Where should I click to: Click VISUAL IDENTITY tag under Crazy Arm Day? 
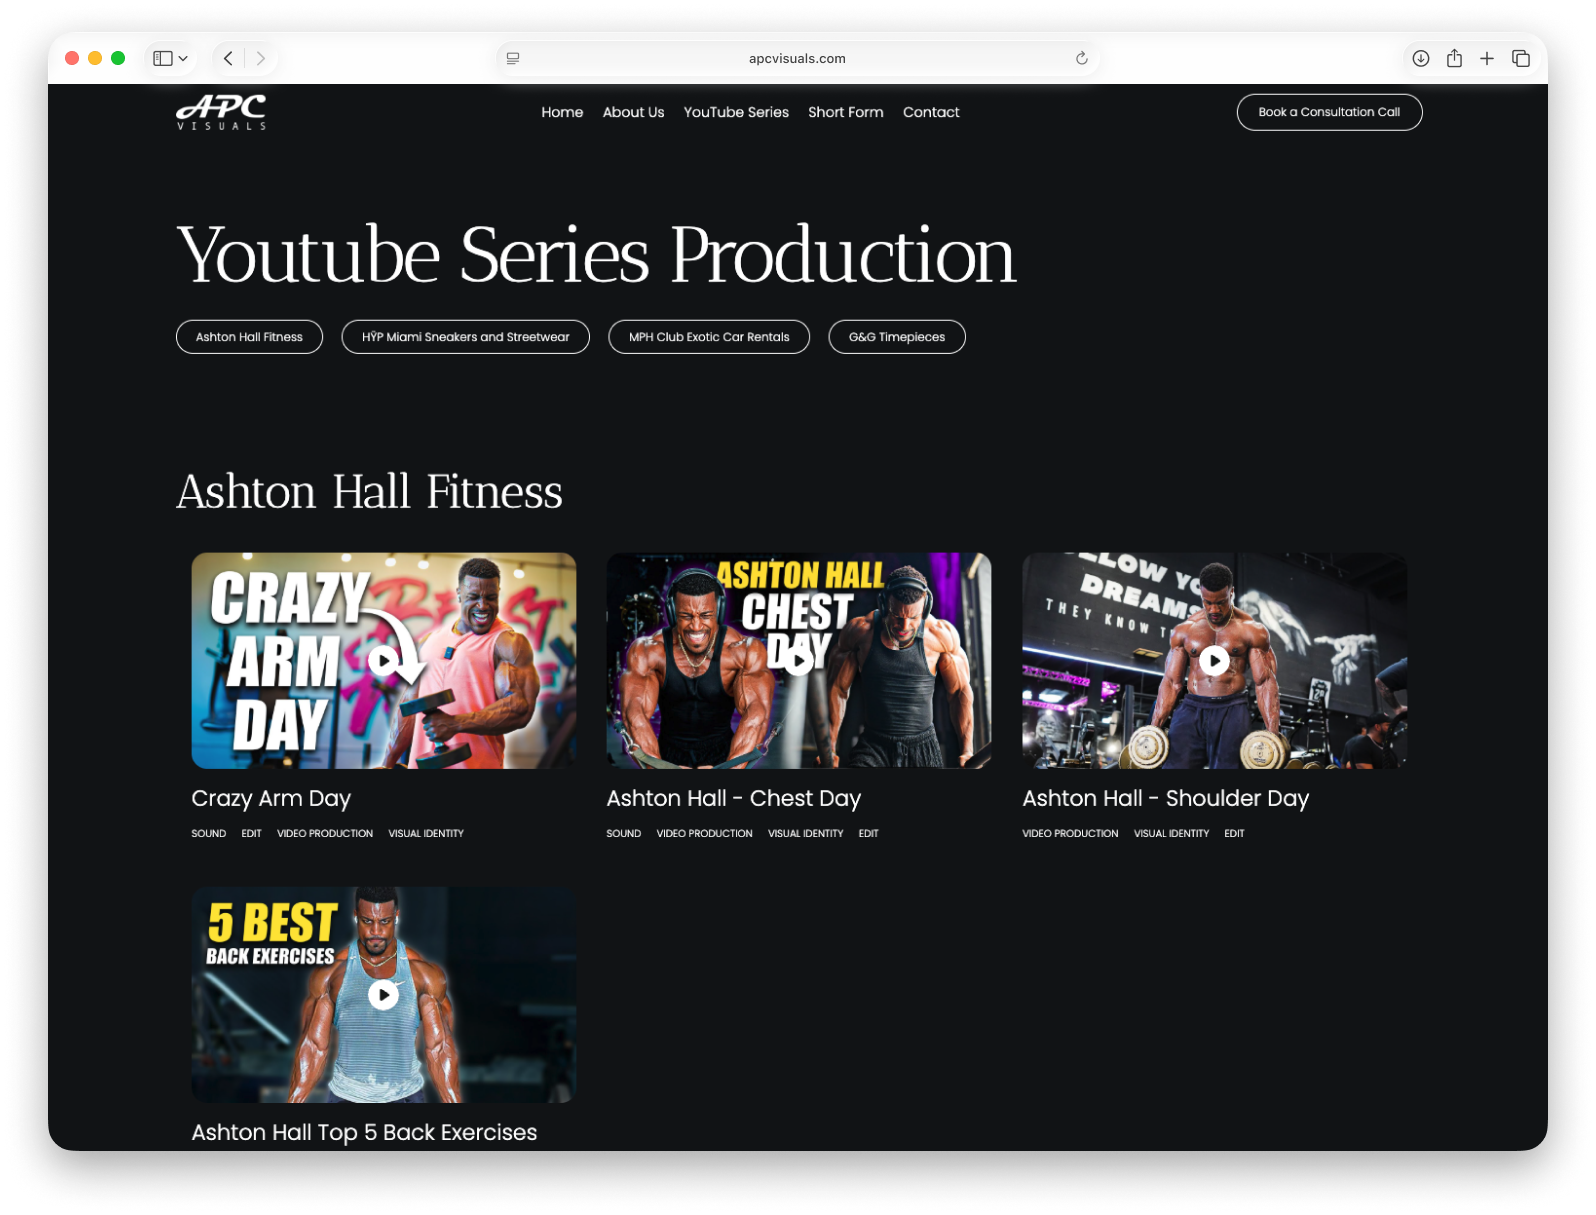click(x=426, y=833)
